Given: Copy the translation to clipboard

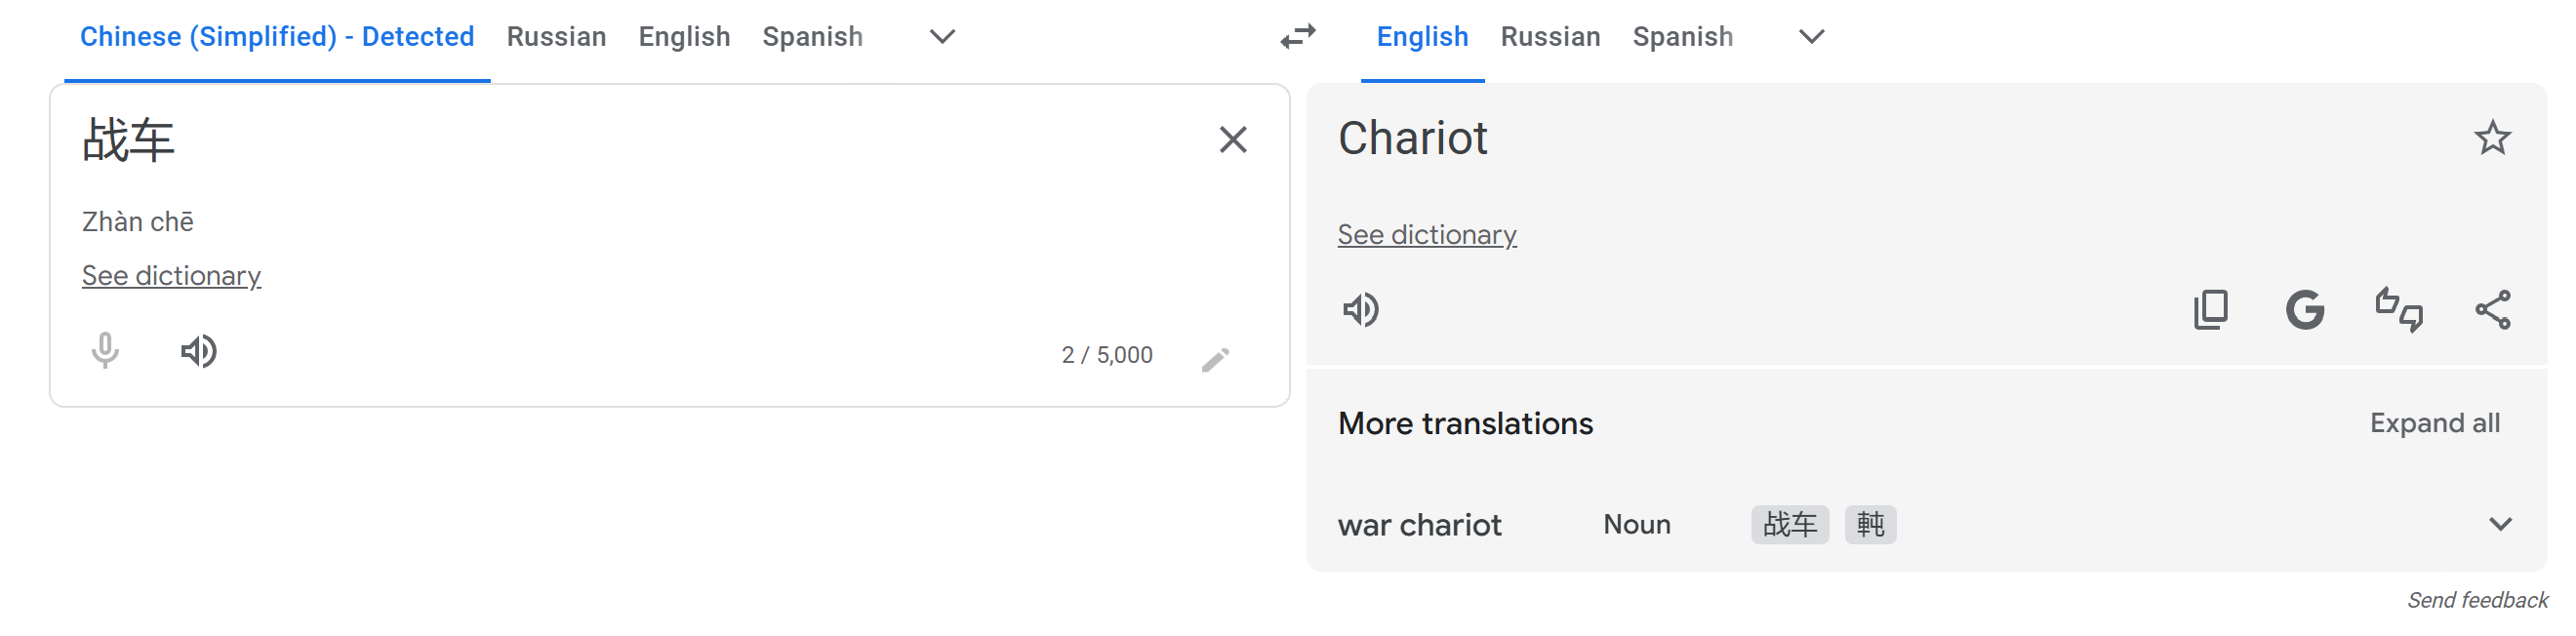Looking at the screenshot, I should pos(2210,310).
